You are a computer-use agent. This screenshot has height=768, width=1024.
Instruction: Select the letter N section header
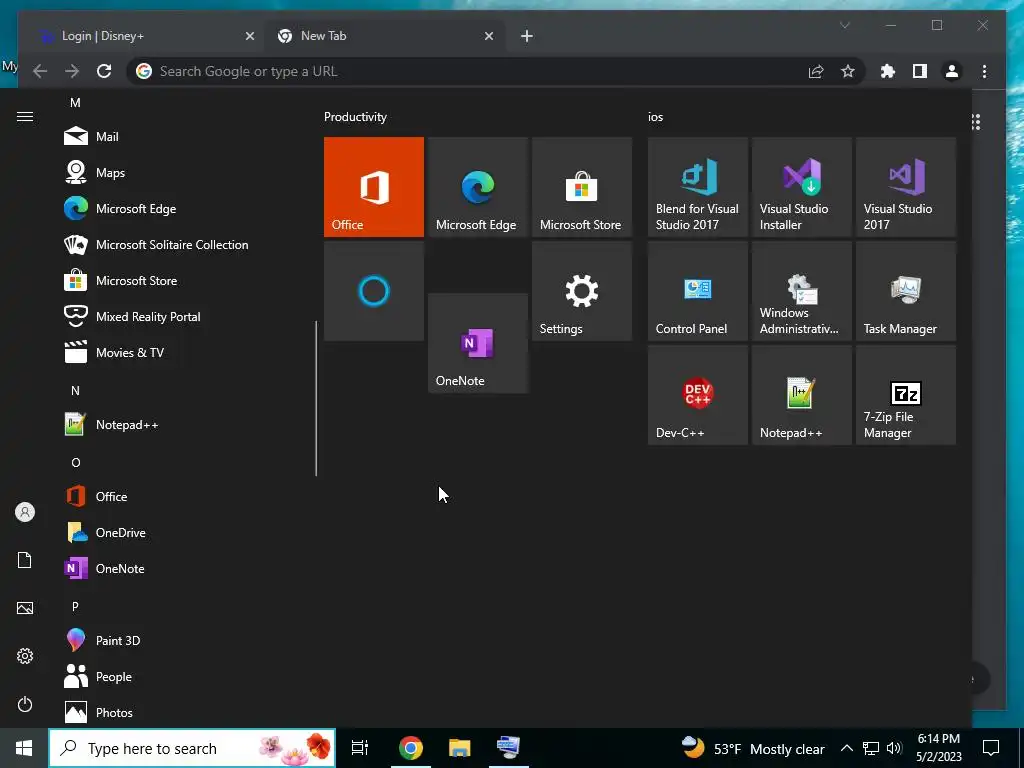point(75,391)
